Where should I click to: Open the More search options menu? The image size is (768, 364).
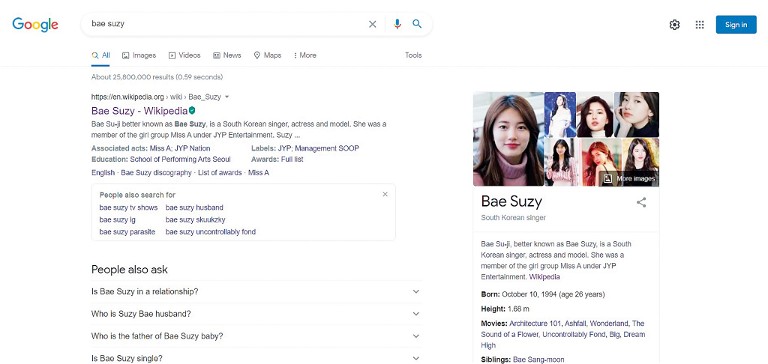click(305, 55)
